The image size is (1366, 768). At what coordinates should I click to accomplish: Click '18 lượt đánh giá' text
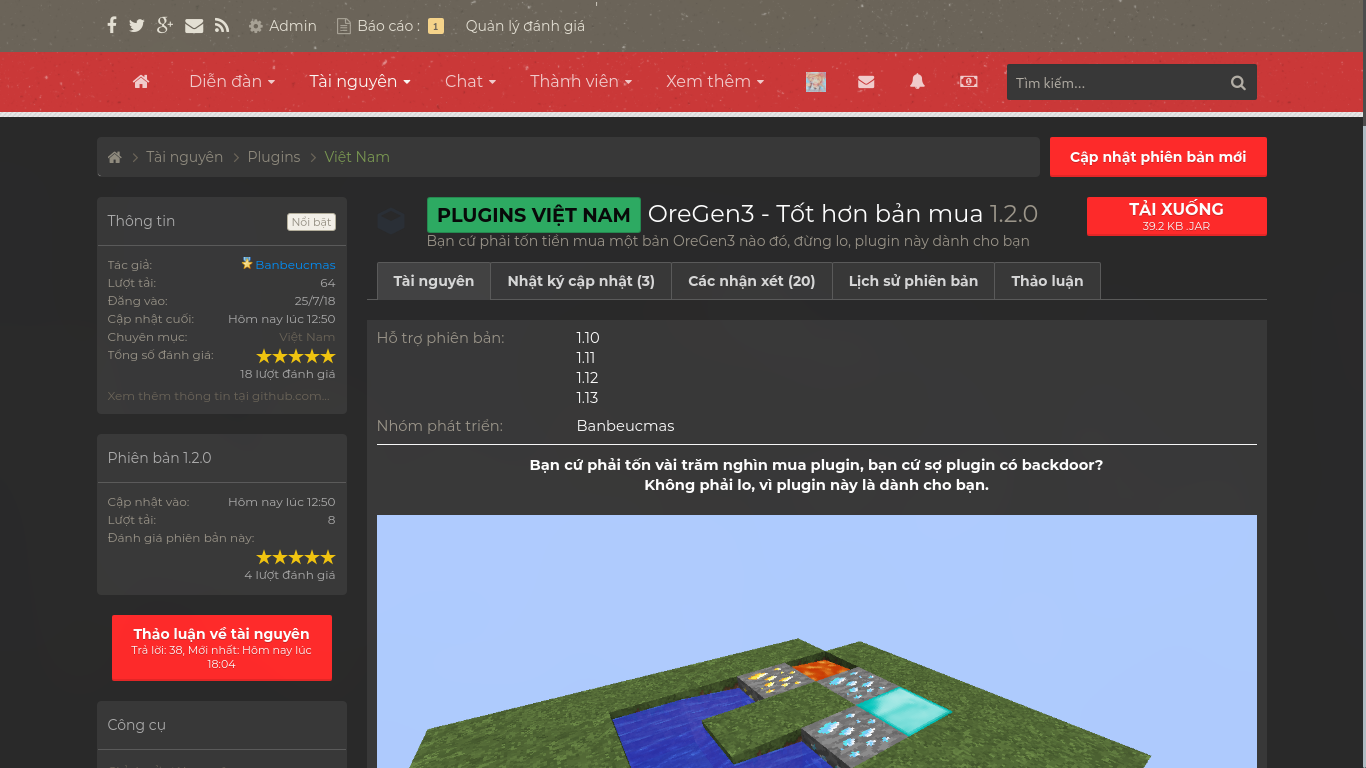288,374
